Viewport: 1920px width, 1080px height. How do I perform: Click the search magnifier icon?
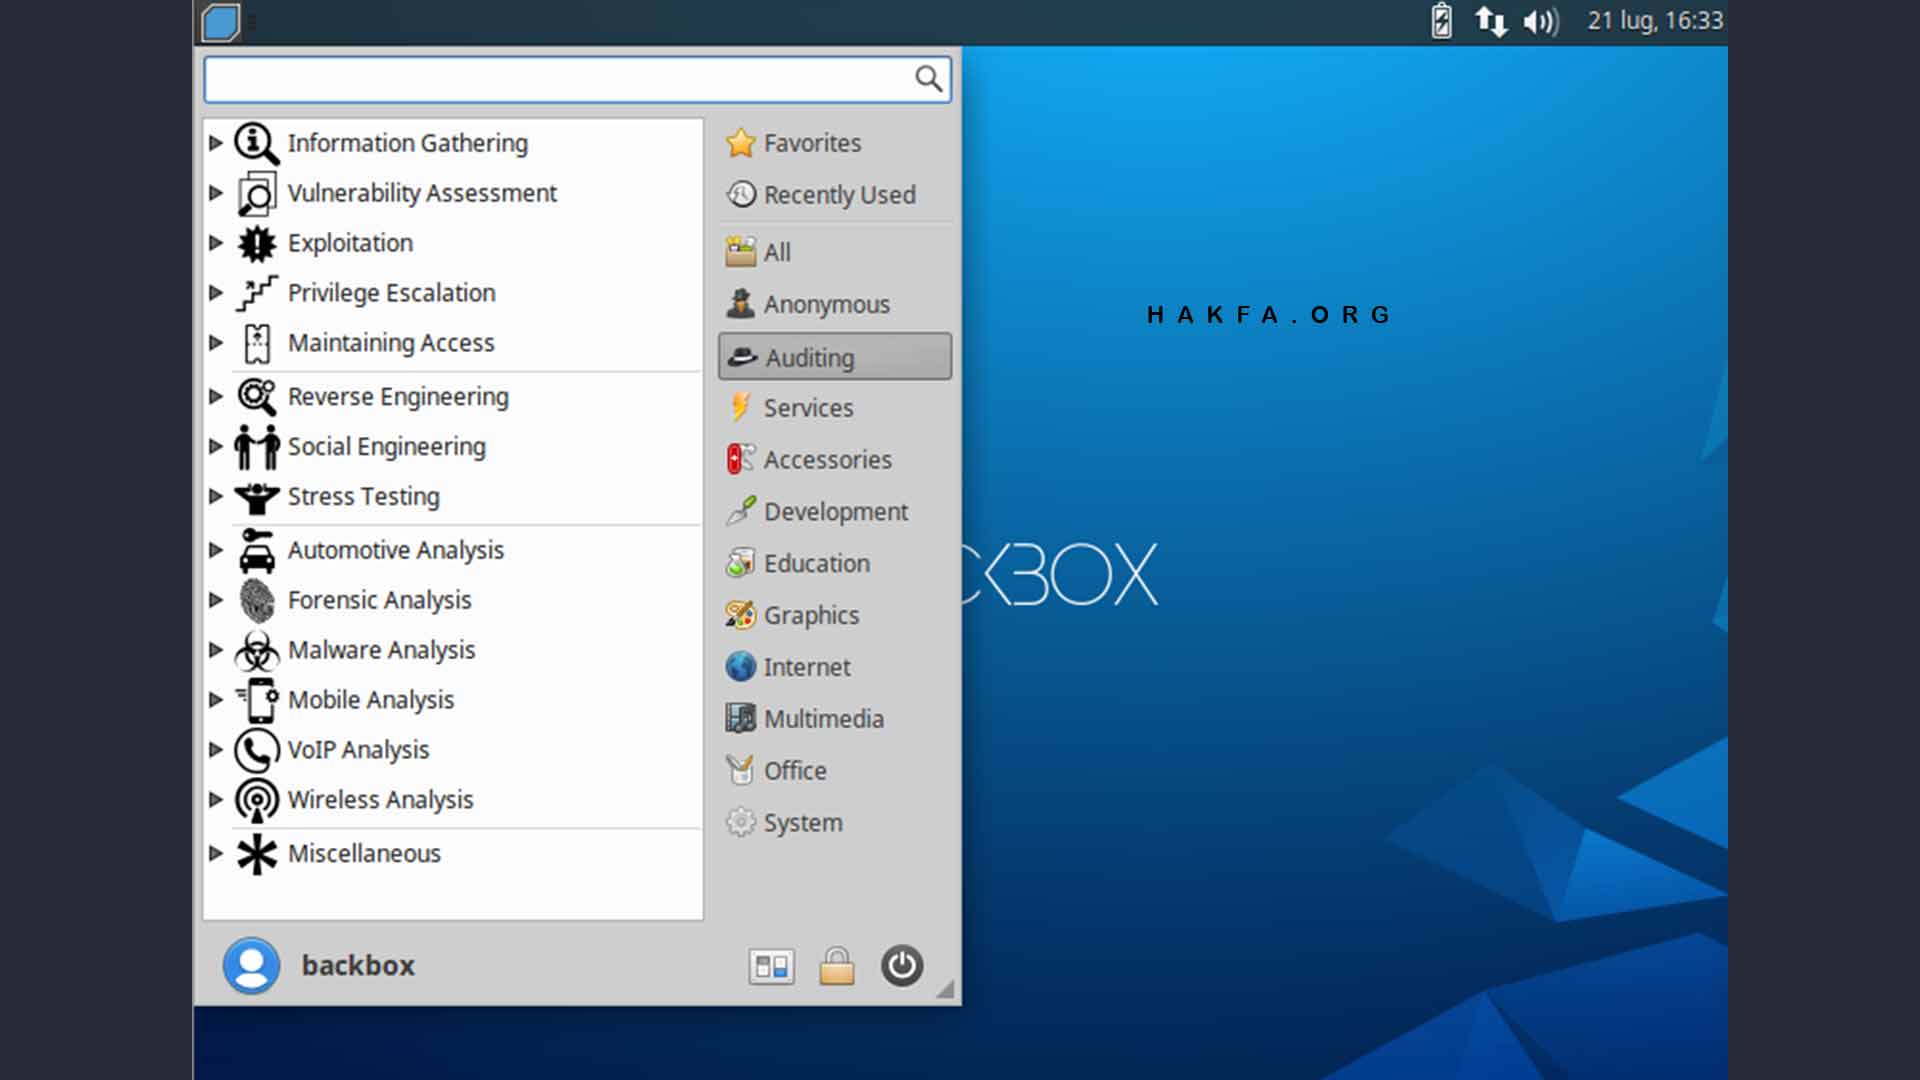pyautogui.click(x=928, y=79)
